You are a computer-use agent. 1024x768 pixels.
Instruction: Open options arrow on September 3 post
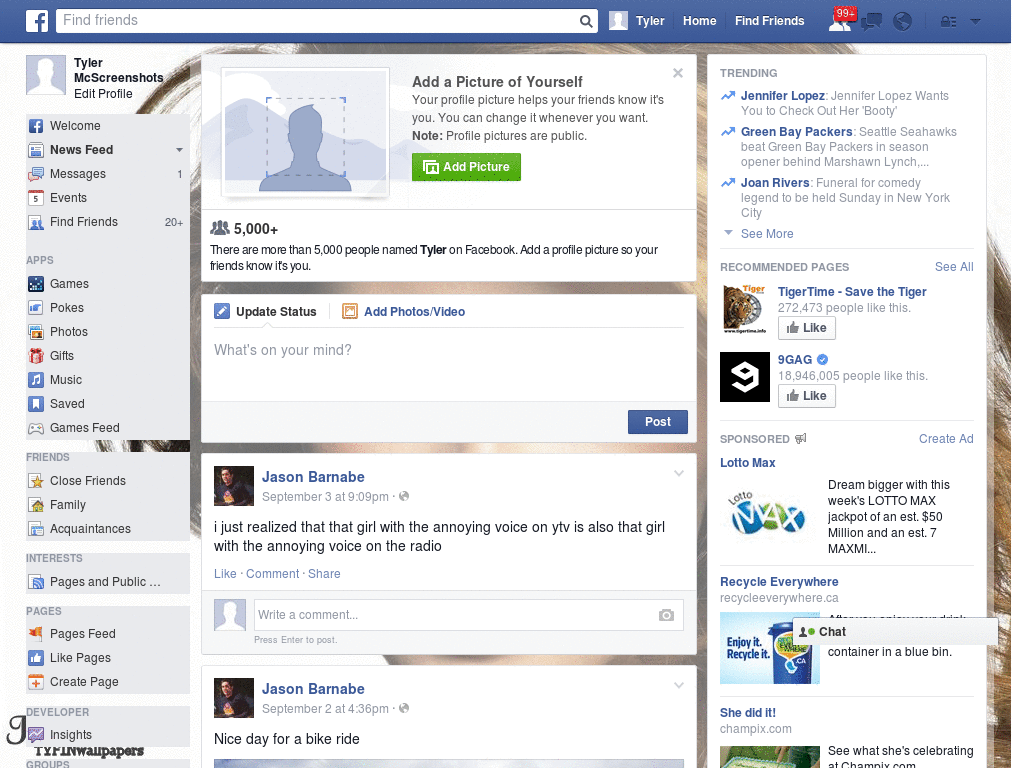(679, 473)
